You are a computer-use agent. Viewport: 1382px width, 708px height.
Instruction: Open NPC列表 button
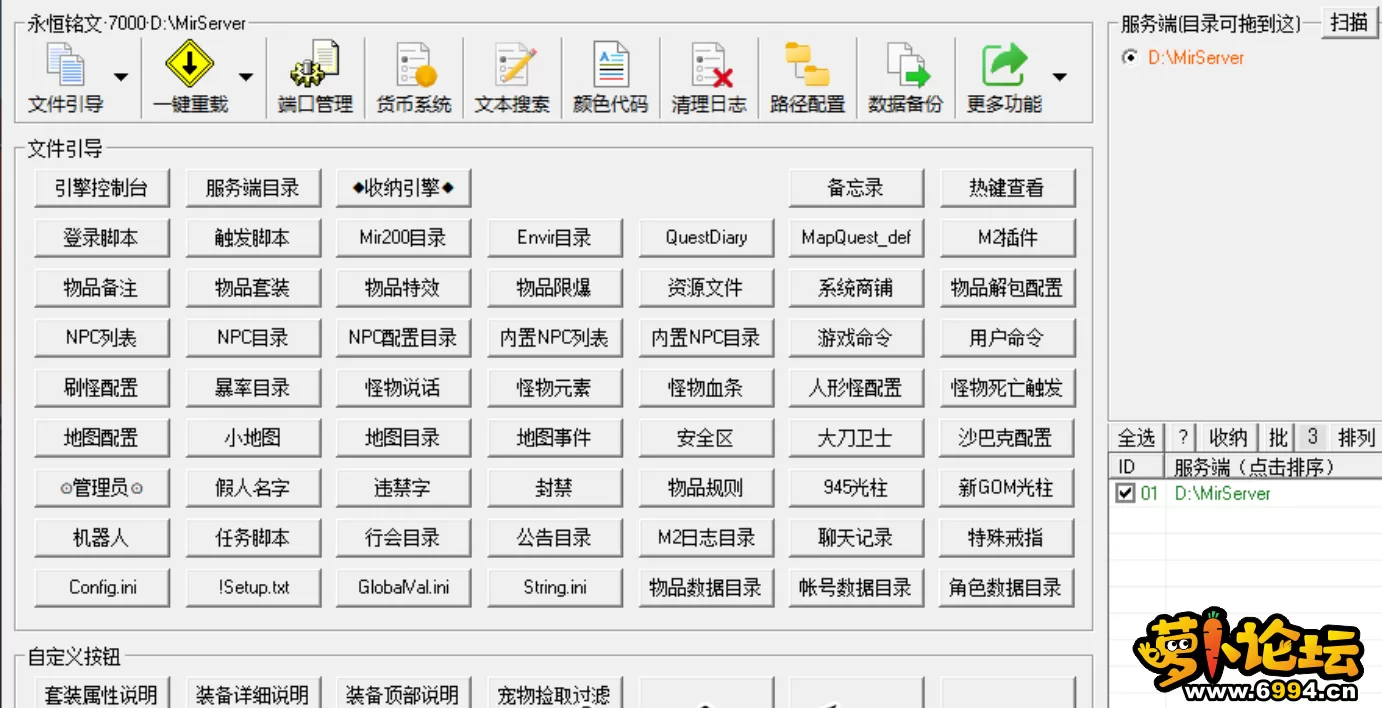click(x=101, y=338)
